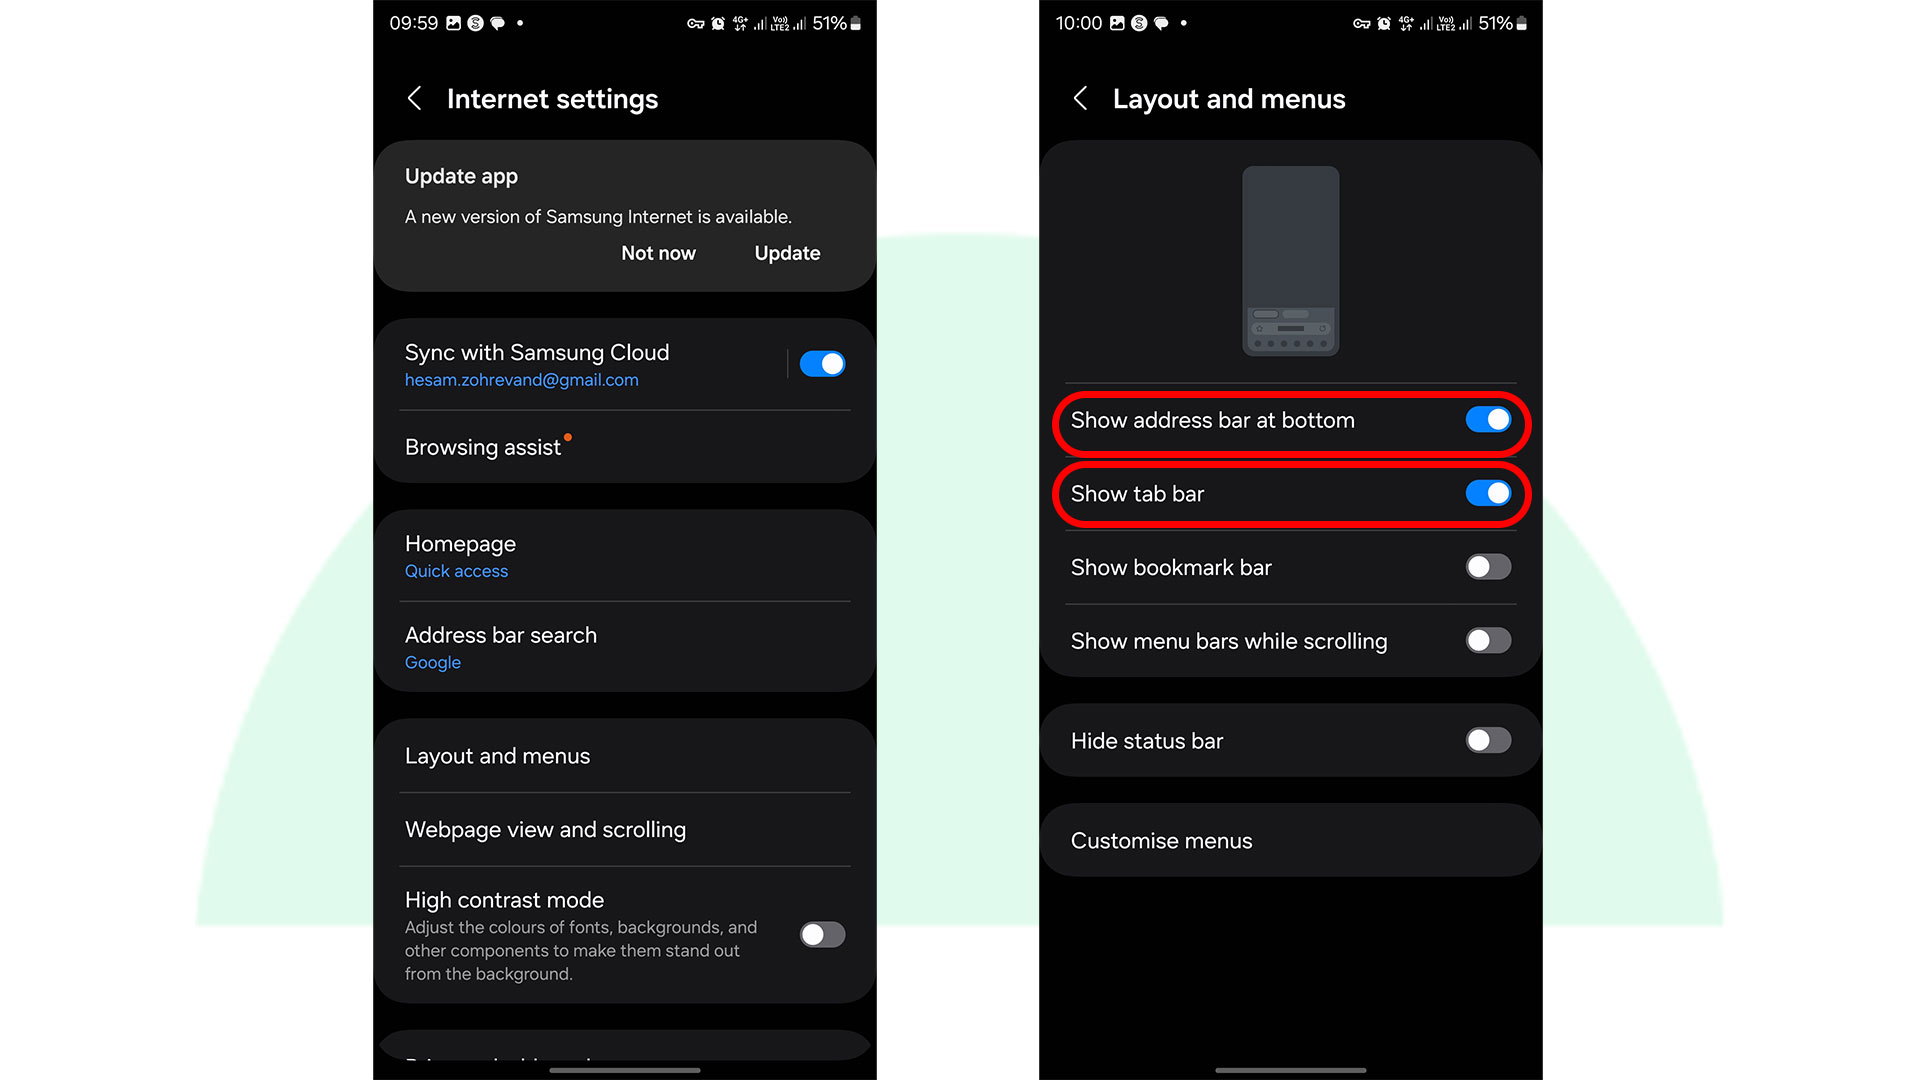
Task: Tap Not now to dismiss update
Action: point(657,253)
